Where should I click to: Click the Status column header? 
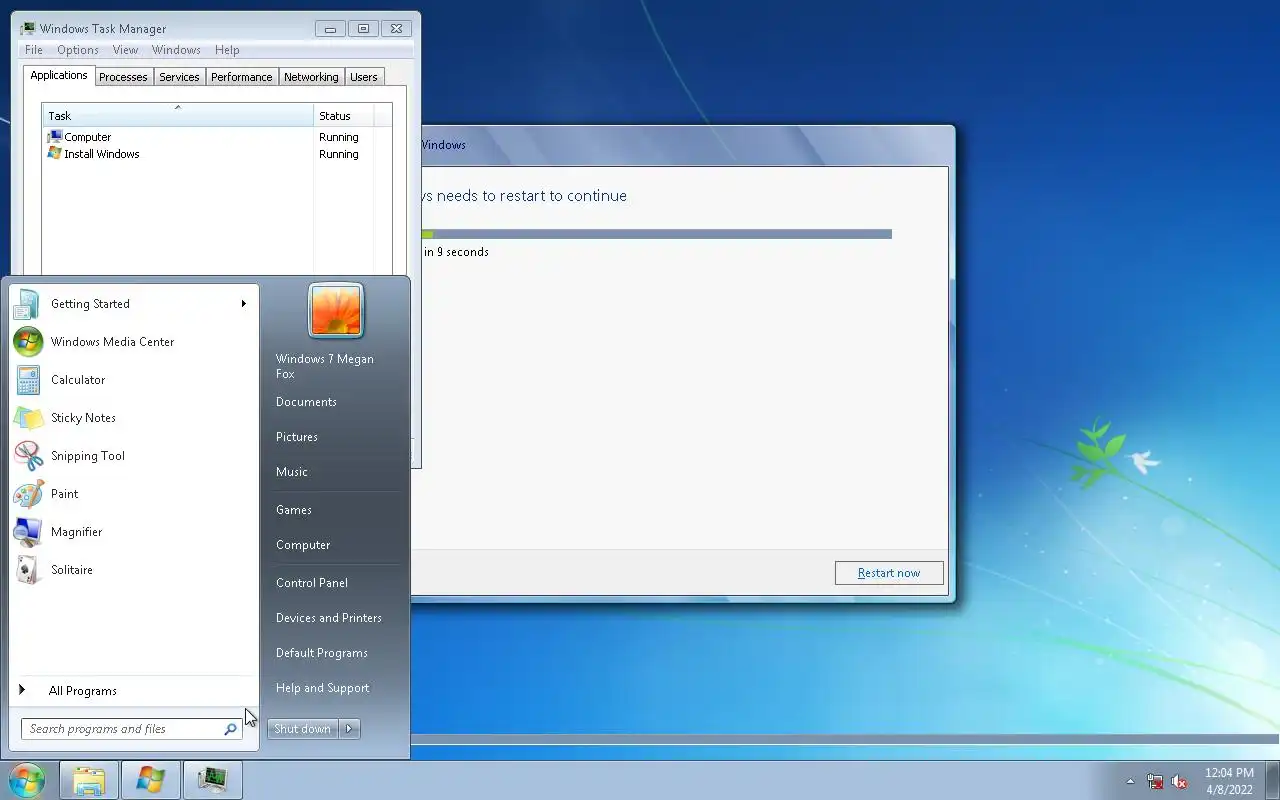344,115
